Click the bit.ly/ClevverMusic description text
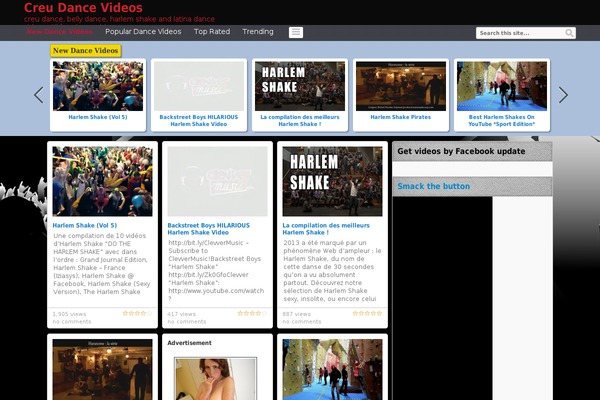This screenshot has width=600, height=400. (216, 271)
